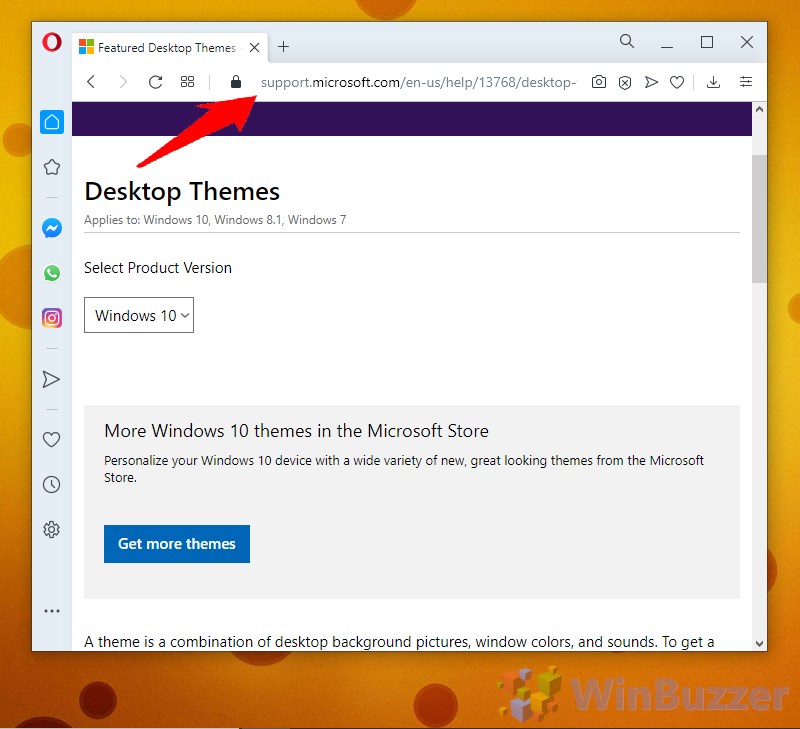Click More Windows 10 themes heading

296,431
